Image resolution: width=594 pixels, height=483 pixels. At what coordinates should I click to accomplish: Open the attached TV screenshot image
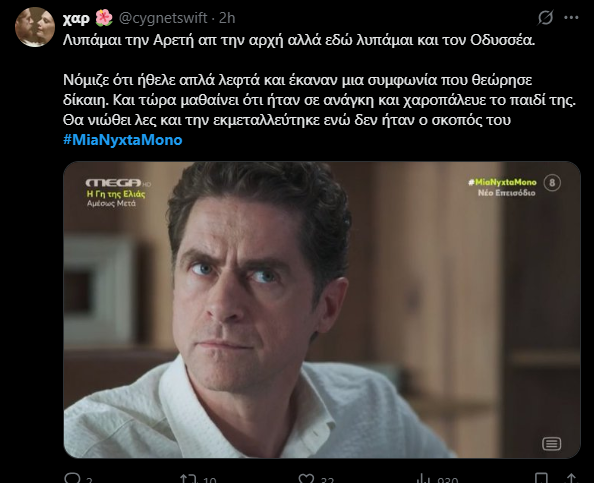click(x=322, y=310)
